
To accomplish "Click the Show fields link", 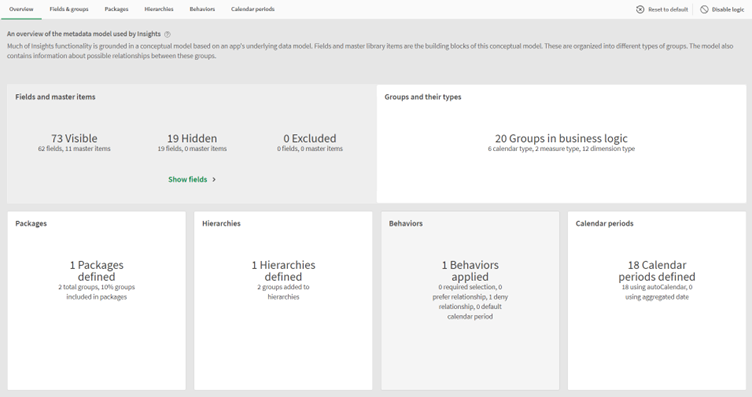I will click(188, 179).
